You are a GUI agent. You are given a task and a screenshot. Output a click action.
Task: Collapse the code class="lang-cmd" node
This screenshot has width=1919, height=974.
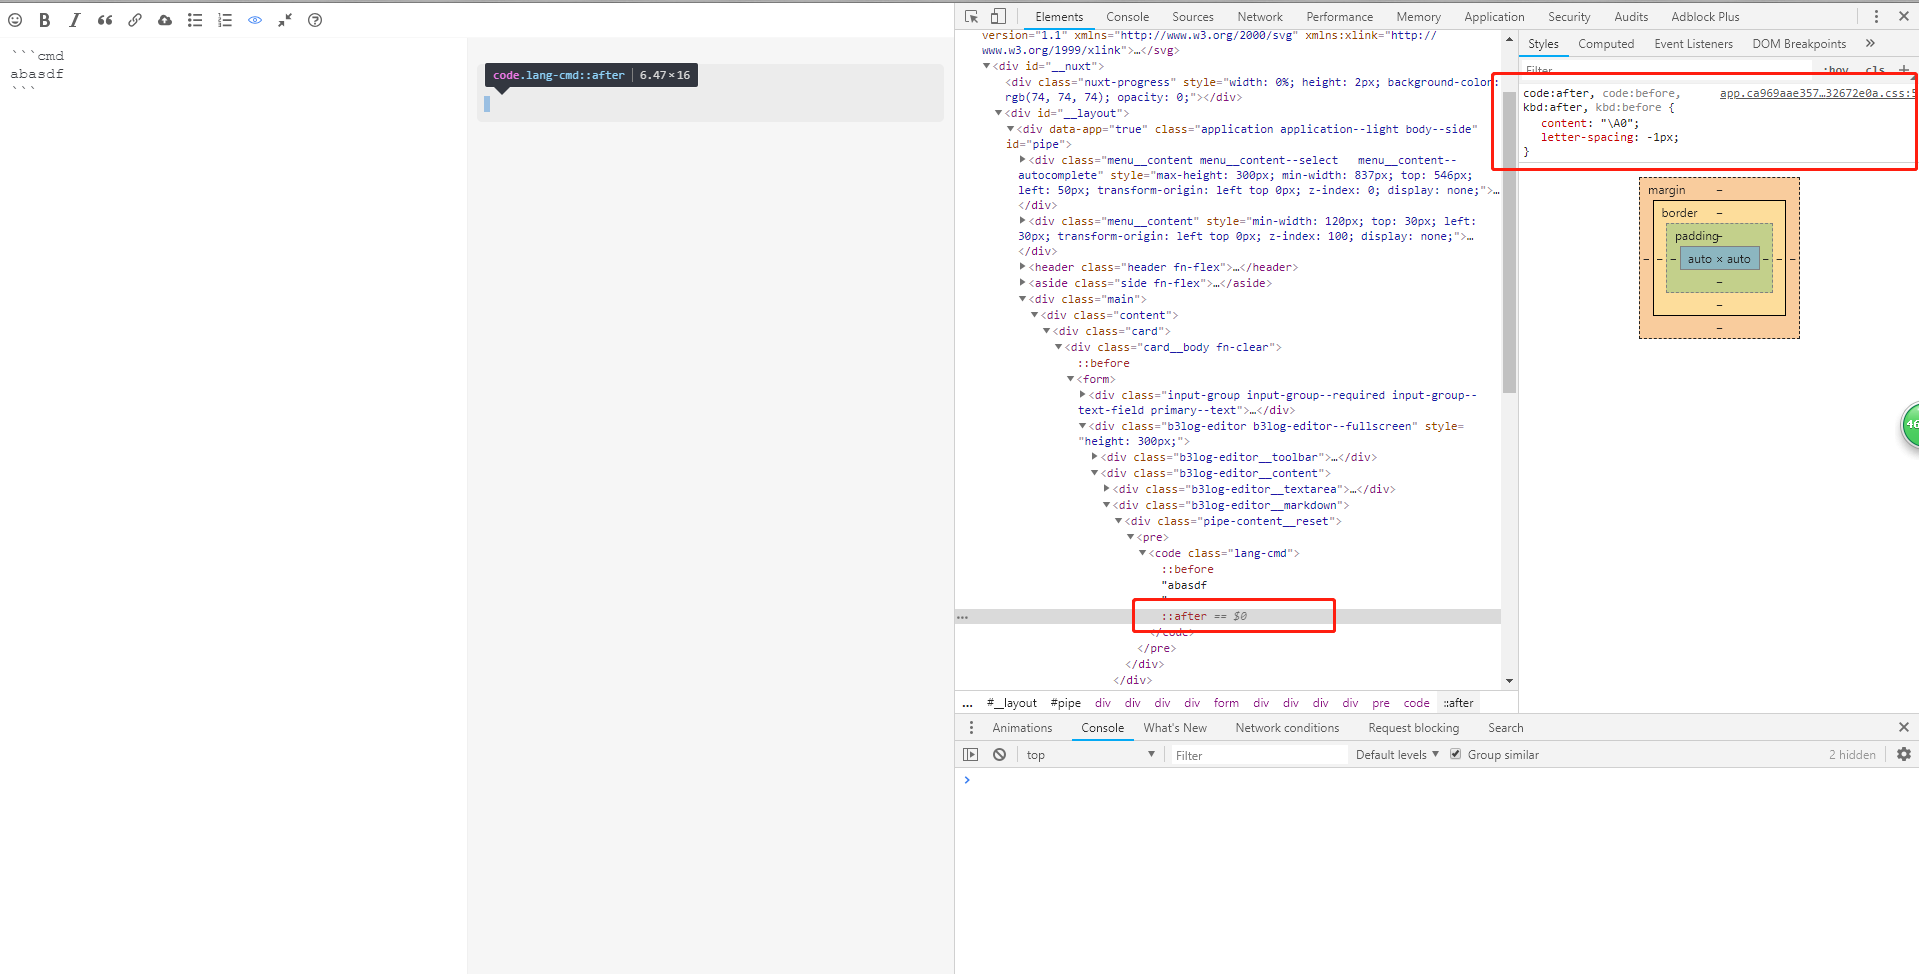tap(1143, 553)
